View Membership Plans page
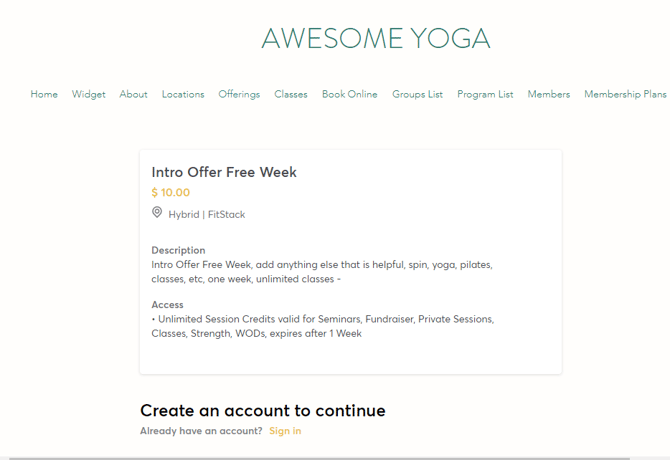This screenshot has height=460, width=670. [625, 94]
